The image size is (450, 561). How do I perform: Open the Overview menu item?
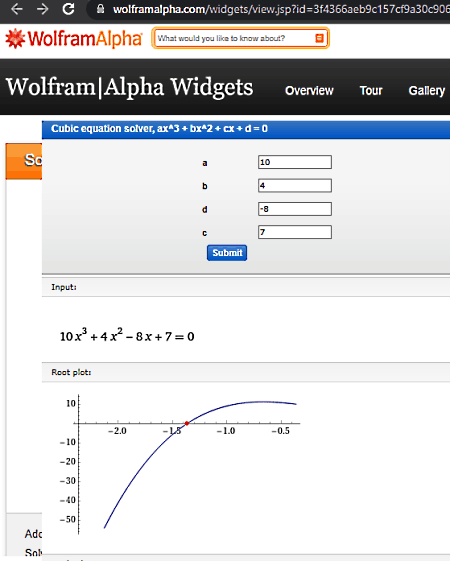309,91
